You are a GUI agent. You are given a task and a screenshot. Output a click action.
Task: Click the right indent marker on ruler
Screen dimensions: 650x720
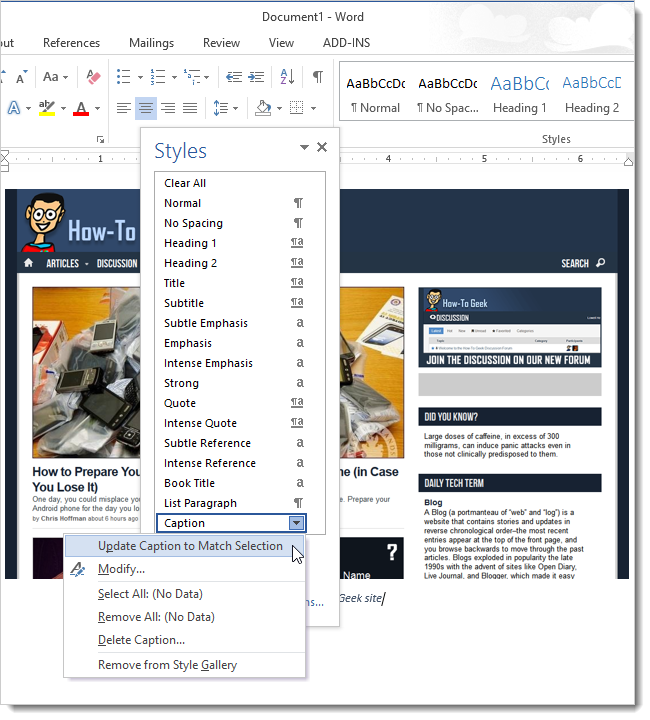pos(628,161)
